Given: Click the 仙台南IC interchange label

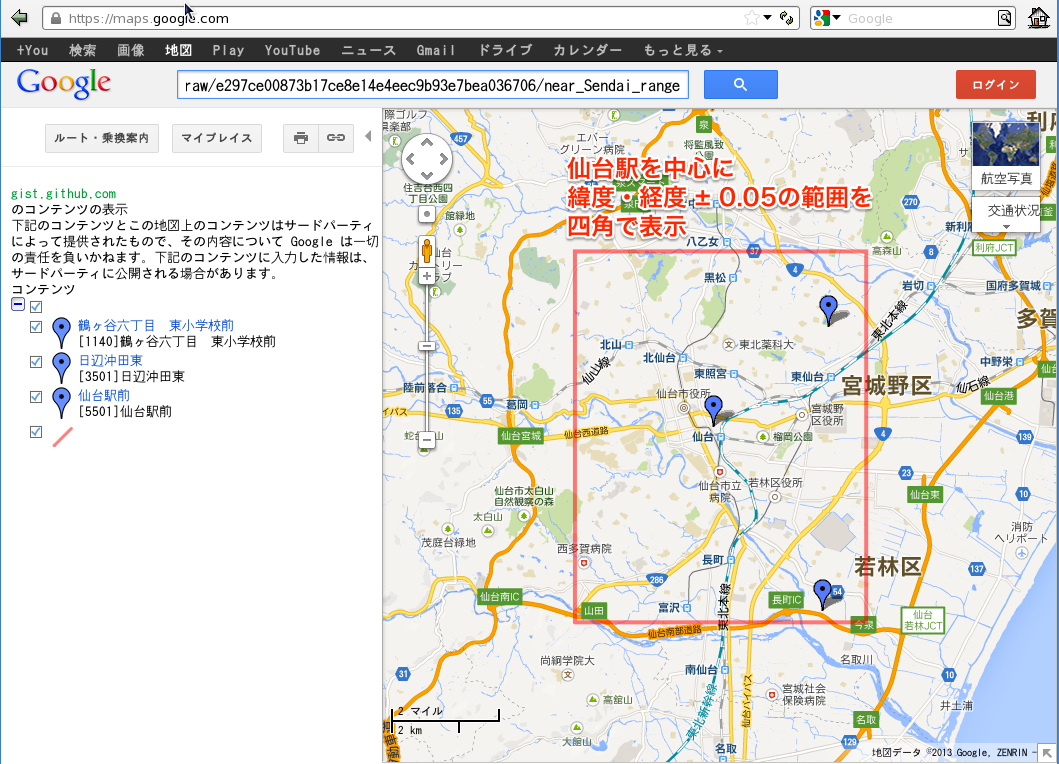Looking at the screenshot, I should tap(500, 596).
